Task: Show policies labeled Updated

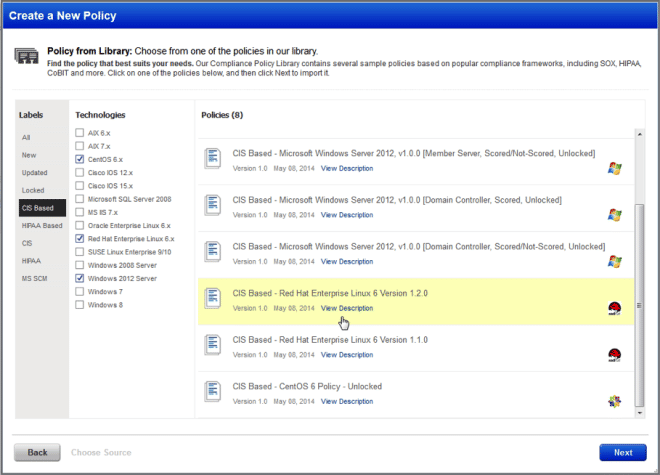Action: (35, 173)
